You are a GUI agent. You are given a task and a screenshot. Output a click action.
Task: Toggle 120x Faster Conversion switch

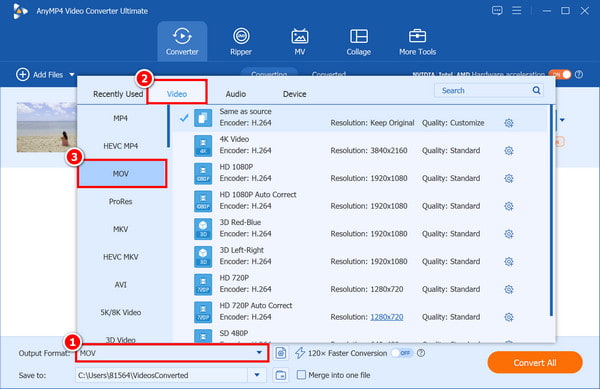pyautogui.click(x=402, y=353)
